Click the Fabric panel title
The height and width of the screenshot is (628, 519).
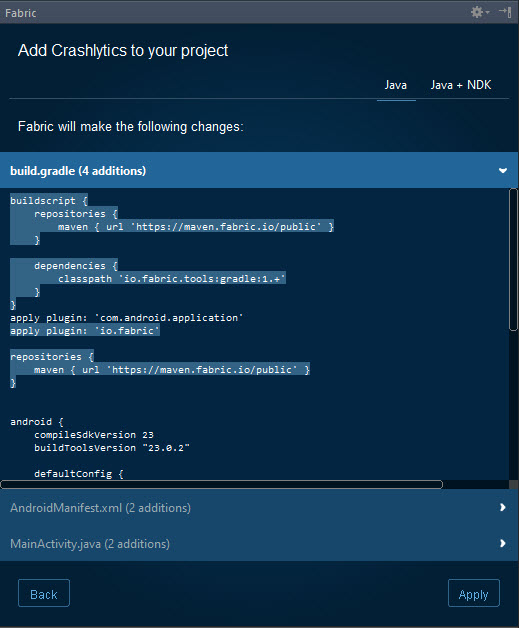pyautogui.click(x=20, y=13)
